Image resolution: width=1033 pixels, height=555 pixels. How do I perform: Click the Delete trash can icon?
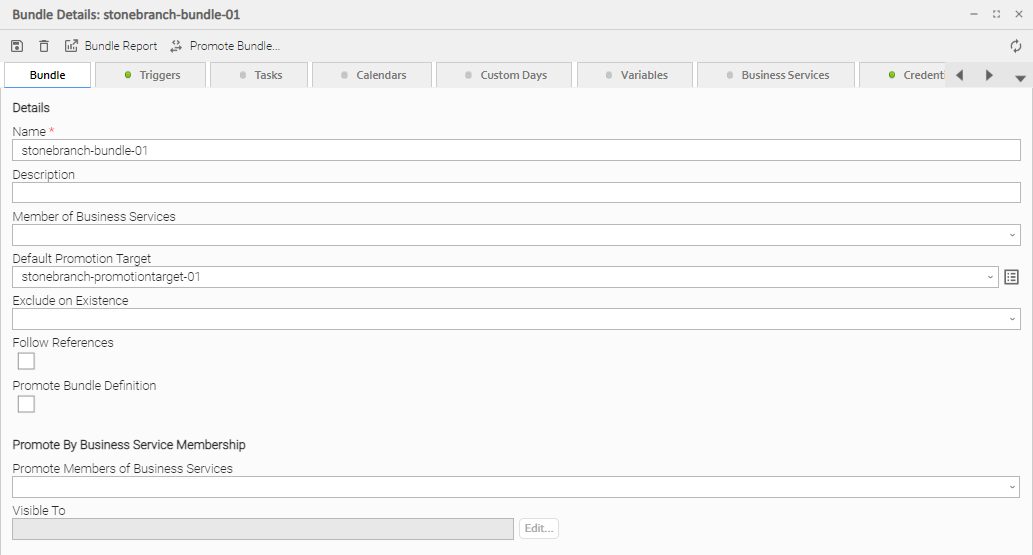pos(43,46)
